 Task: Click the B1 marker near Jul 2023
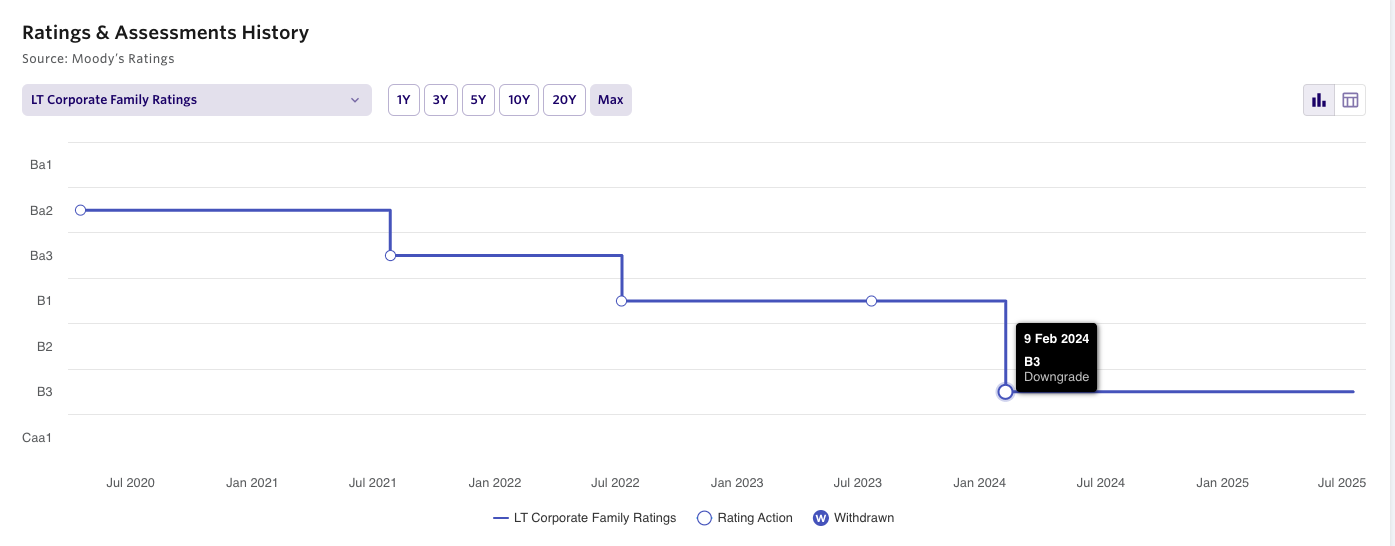(871, 301)
